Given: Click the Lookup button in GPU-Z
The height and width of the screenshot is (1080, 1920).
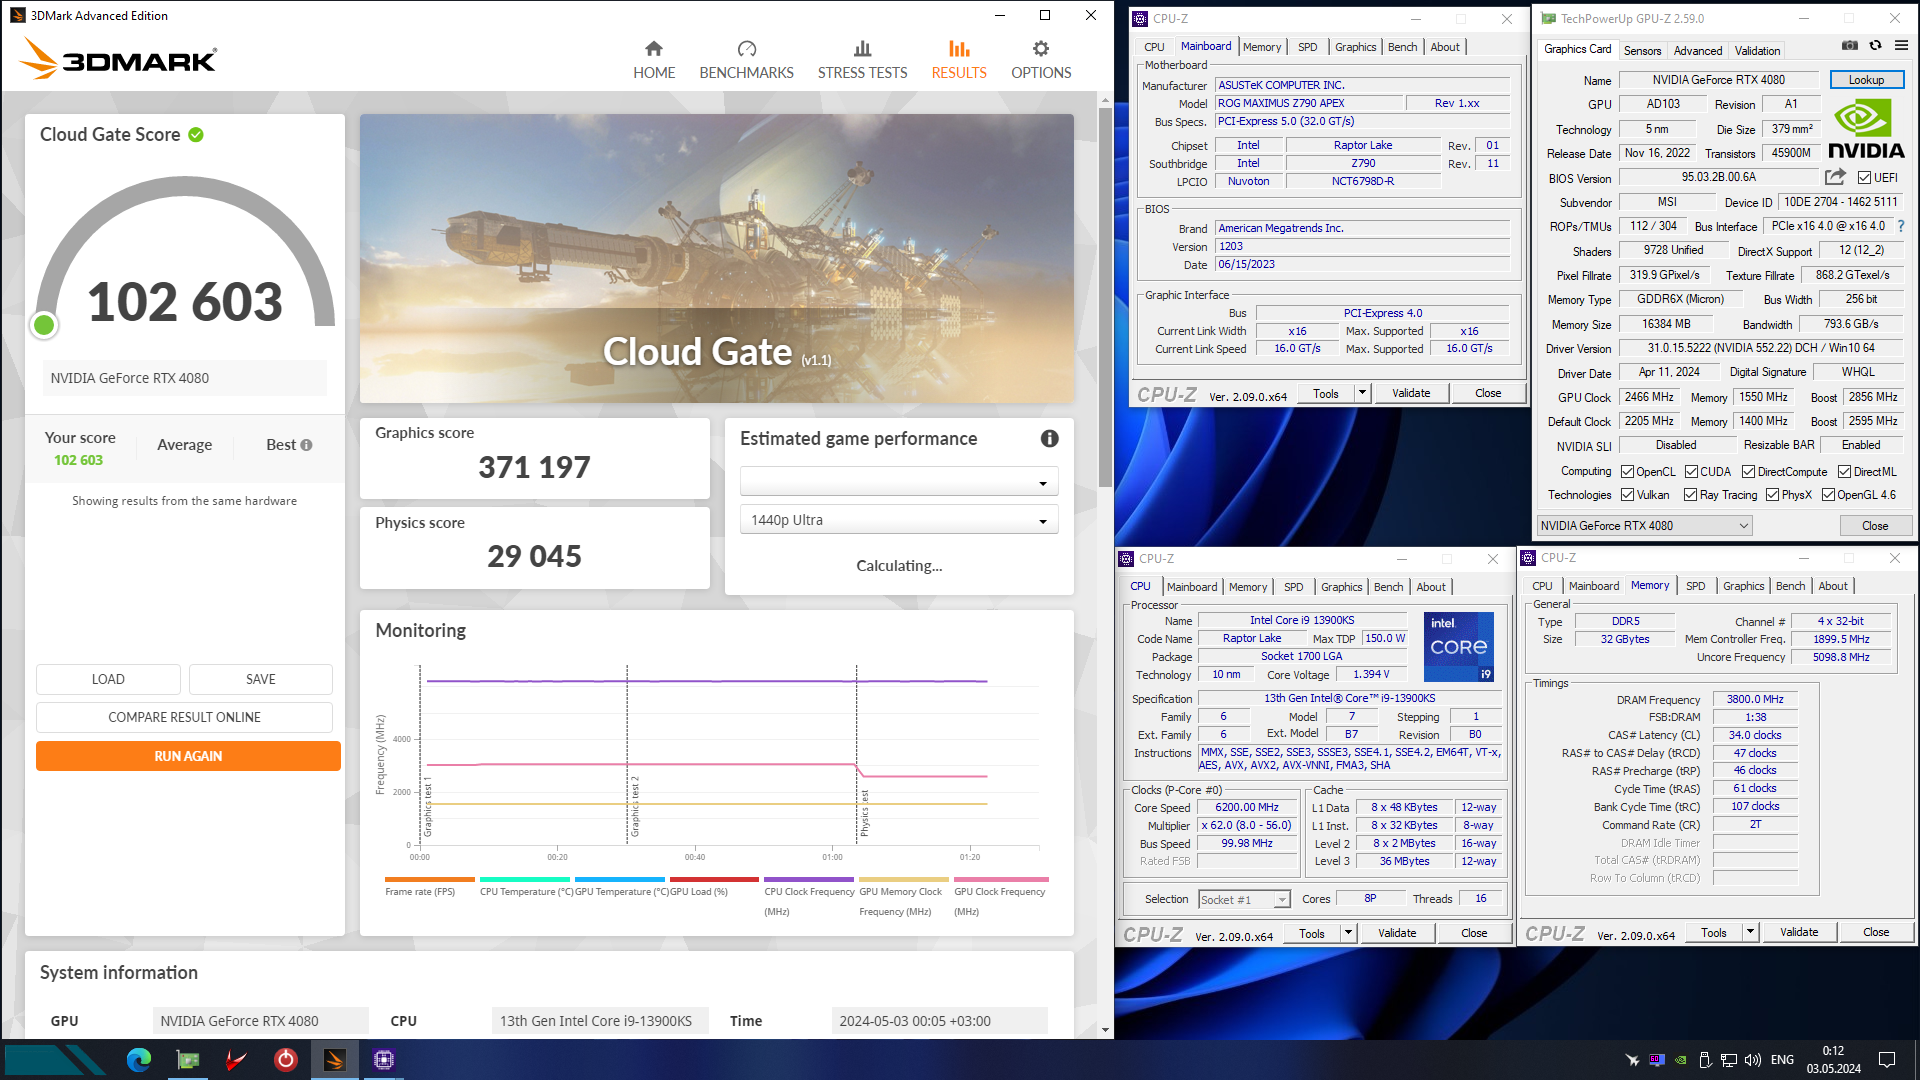Looking at the screenshot, I should coord(1866,80).
